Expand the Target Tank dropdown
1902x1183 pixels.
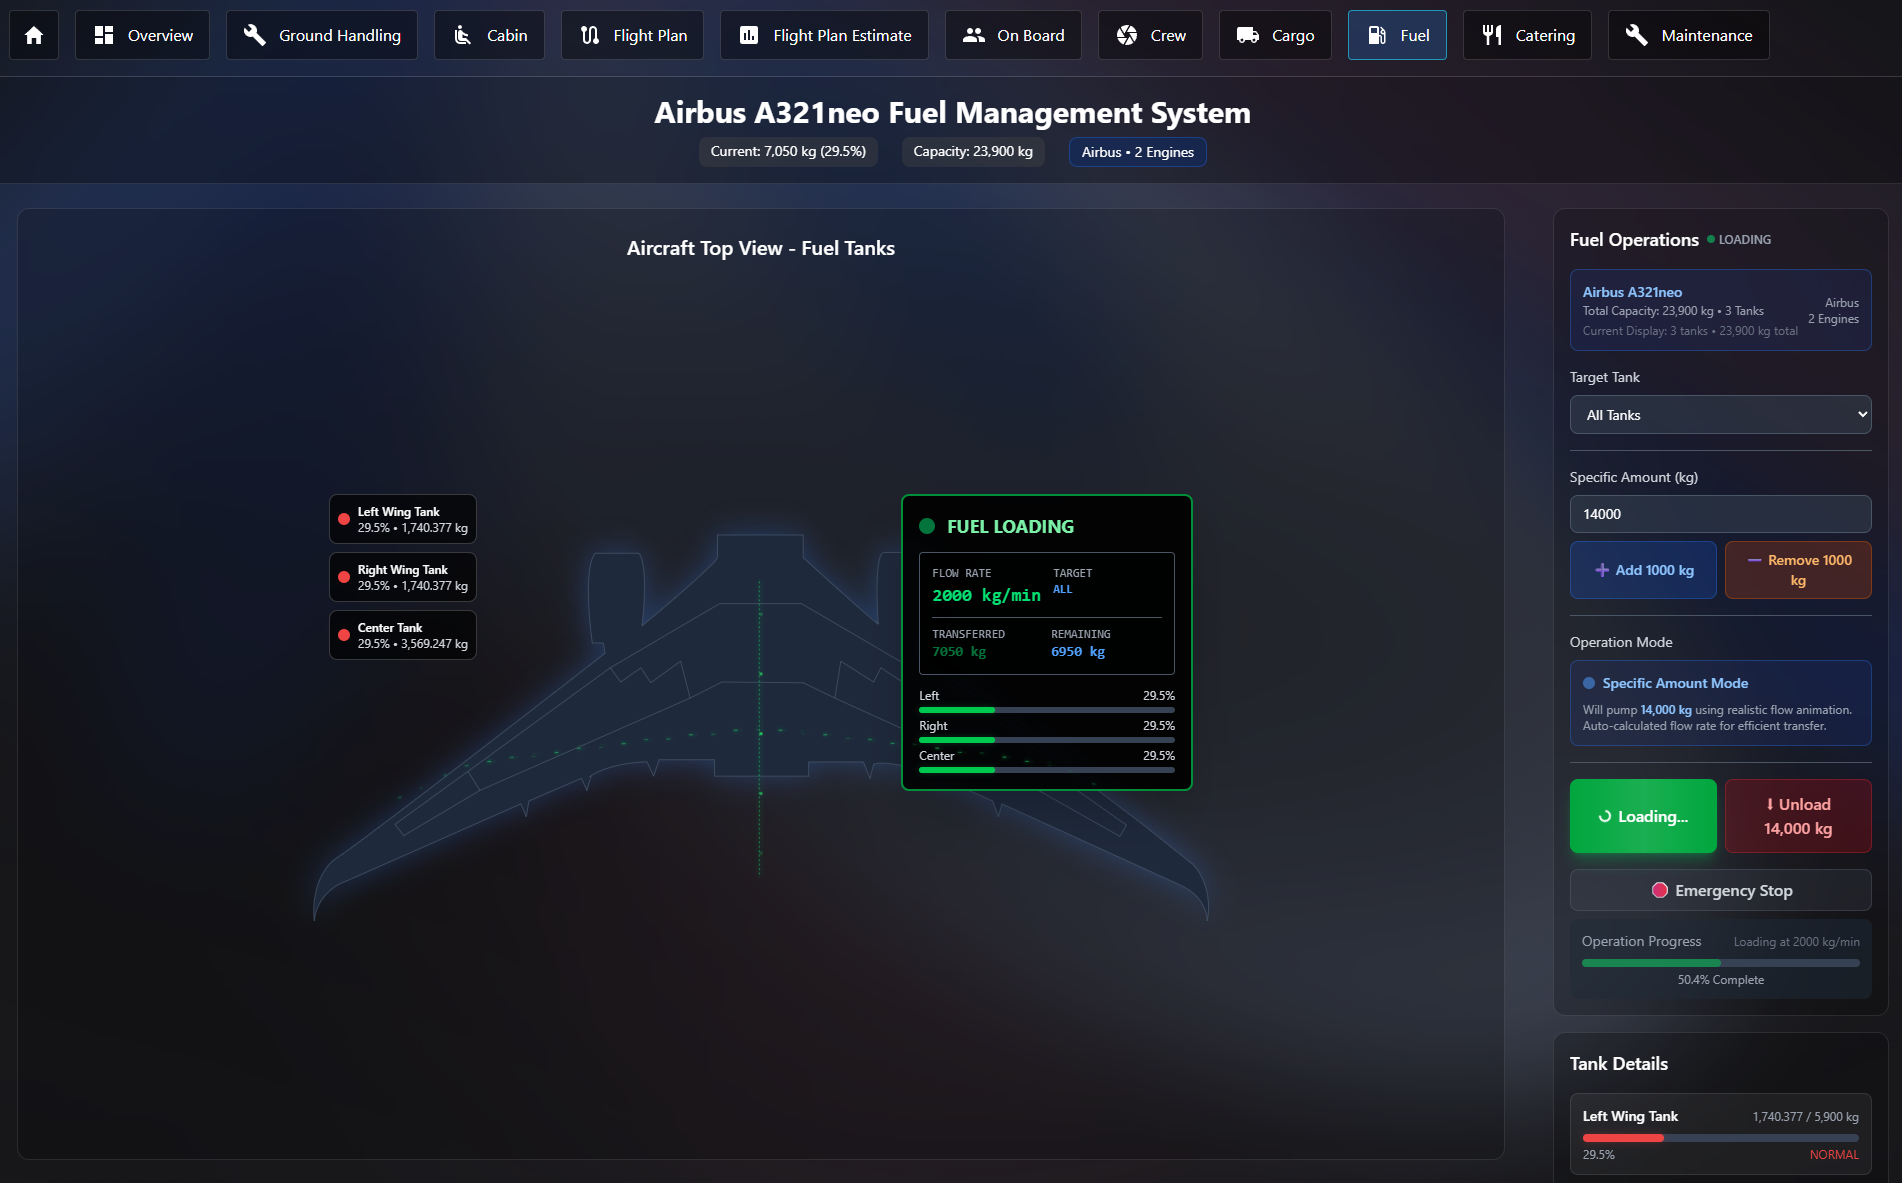pyautogui.click(x=1720, y=415)
